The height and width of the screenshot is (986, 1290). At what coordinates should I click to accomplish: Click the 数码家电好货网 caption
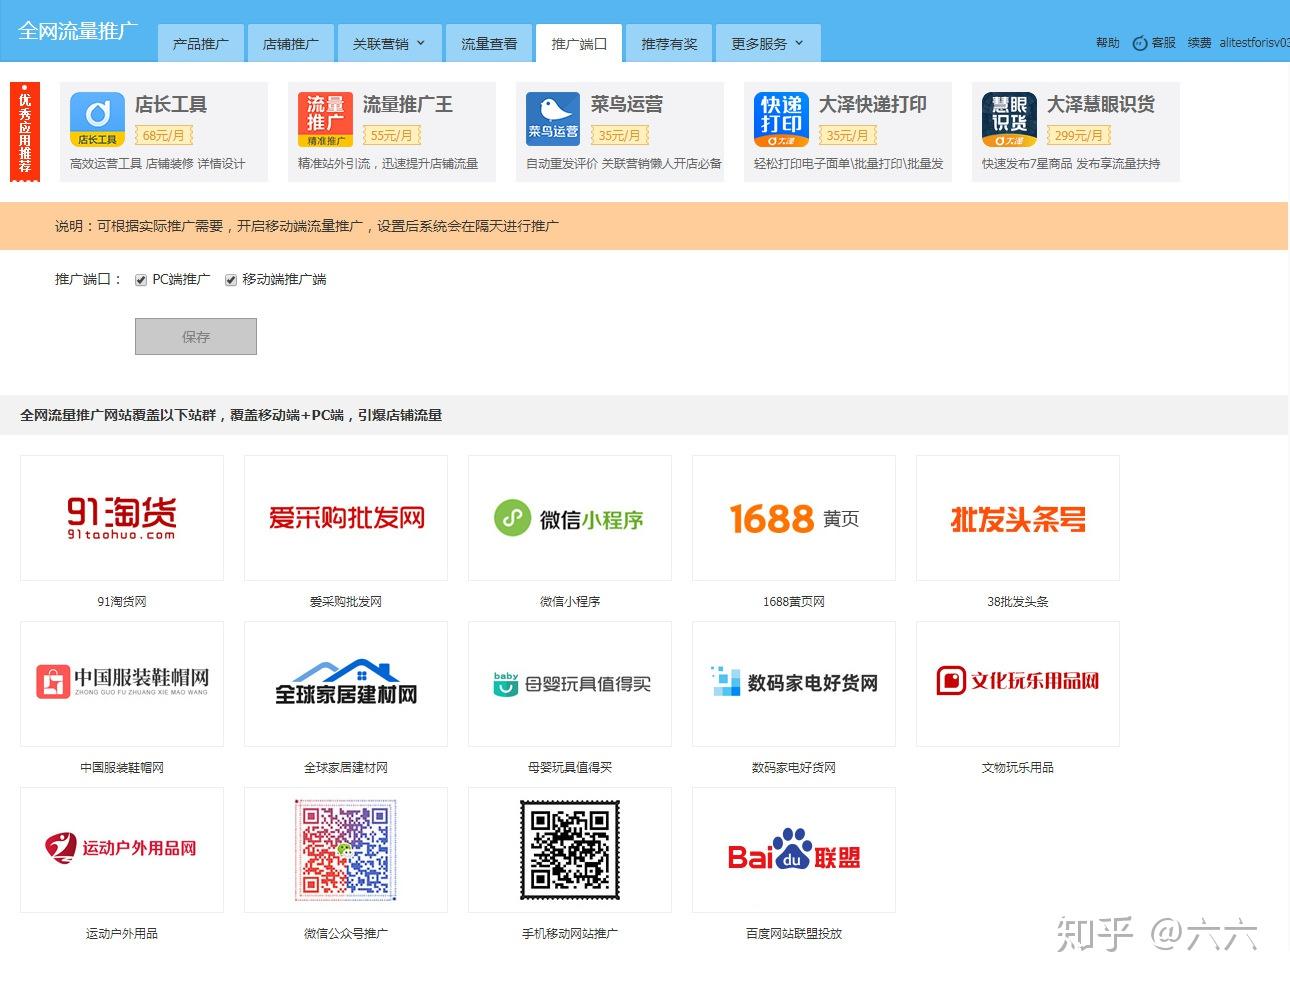pos(794,768)
